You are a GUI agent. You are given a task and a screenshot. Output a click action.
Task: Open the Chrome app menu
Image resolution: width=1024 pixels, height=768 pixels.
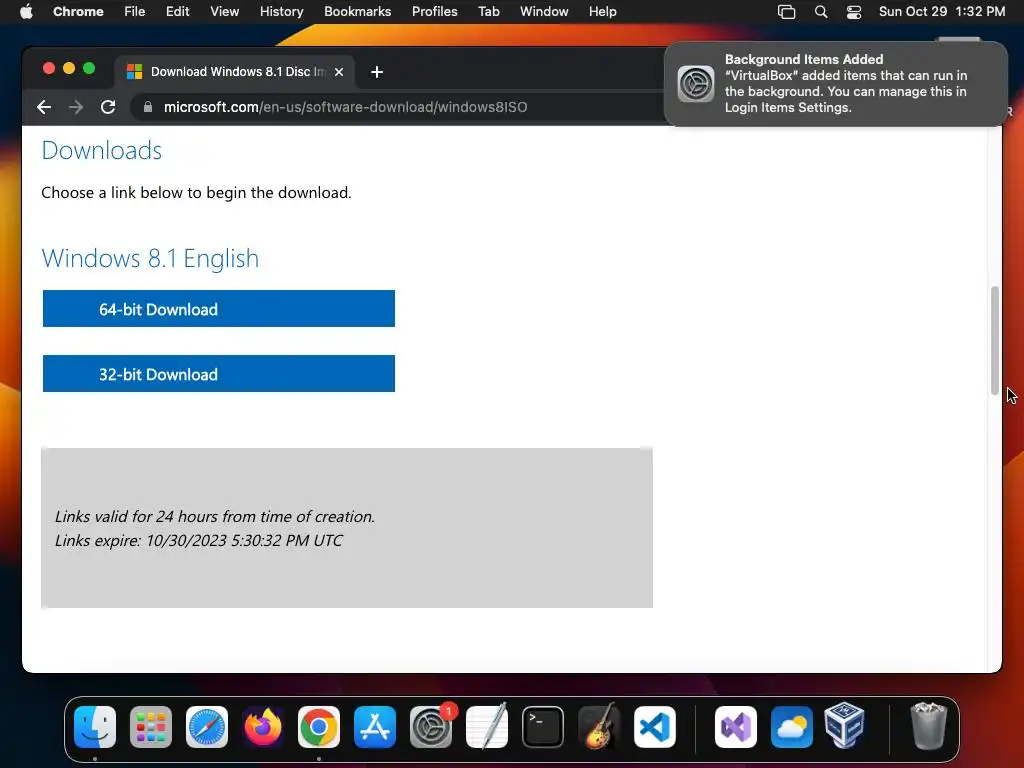tap(78, 12)
